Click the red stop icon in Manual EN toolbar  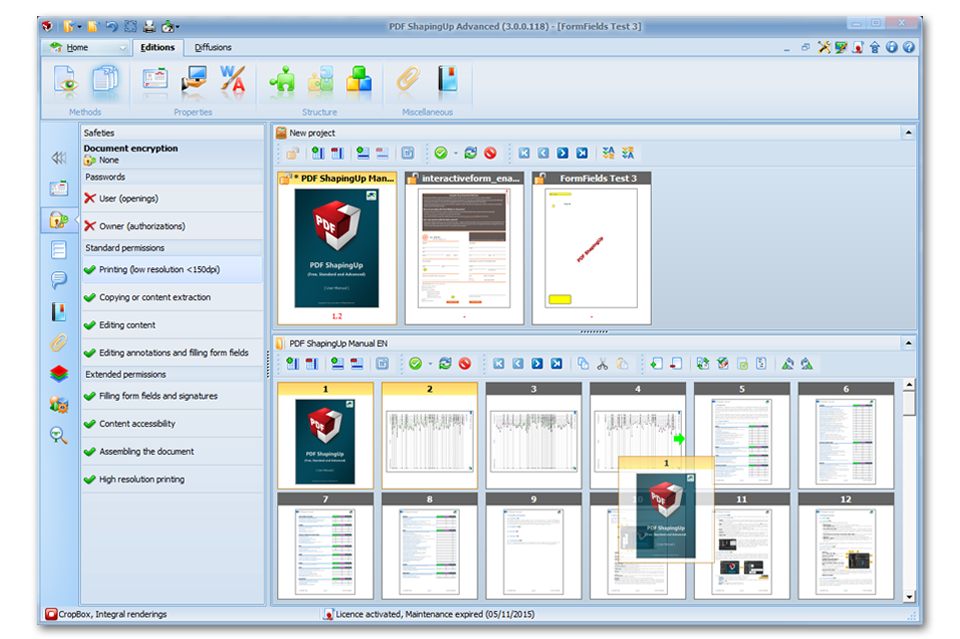(x=465, y=364)
